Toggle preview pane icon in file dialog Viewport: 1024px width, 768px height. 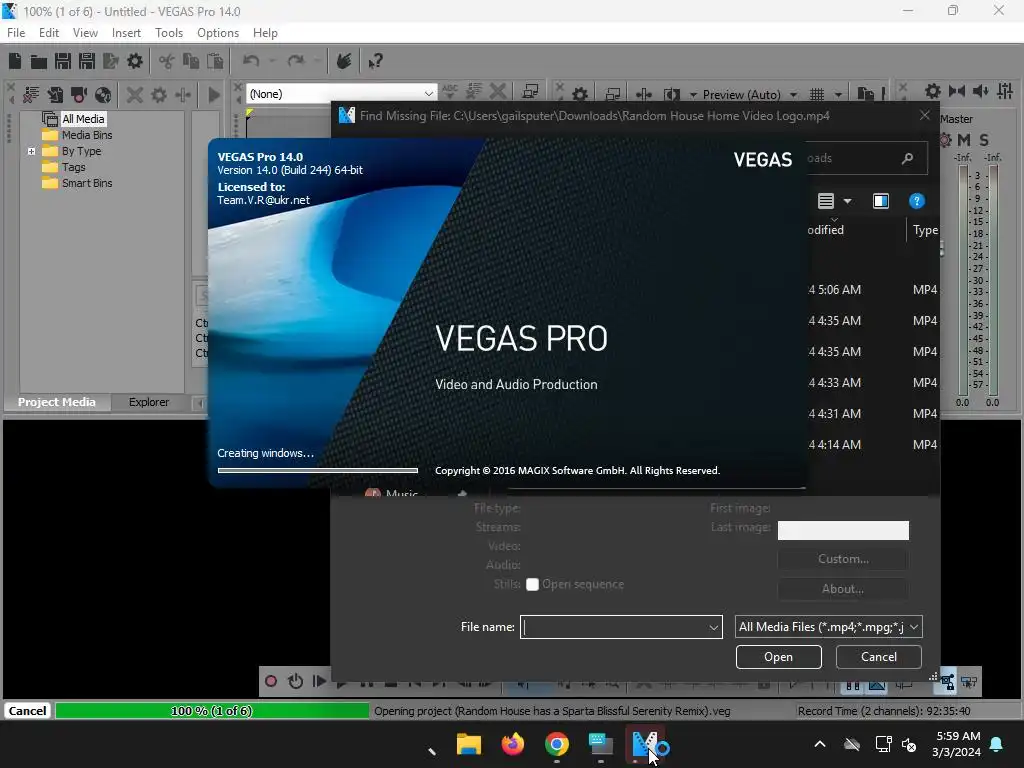pos(881,201)
